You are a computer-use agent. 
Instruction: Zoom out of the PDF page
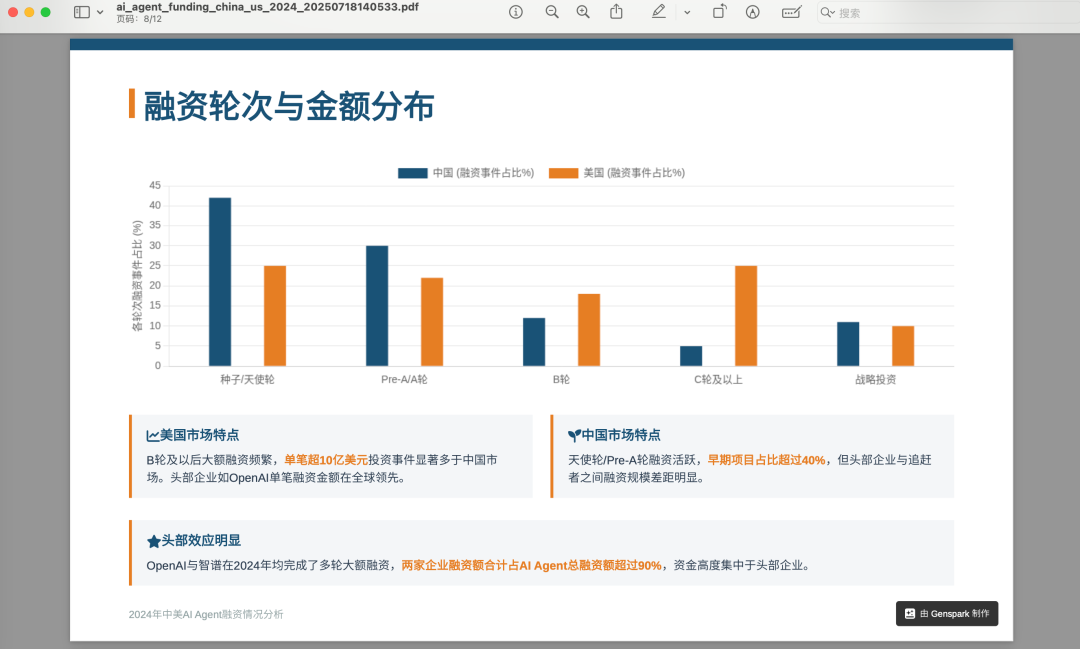tap(552, 12)
